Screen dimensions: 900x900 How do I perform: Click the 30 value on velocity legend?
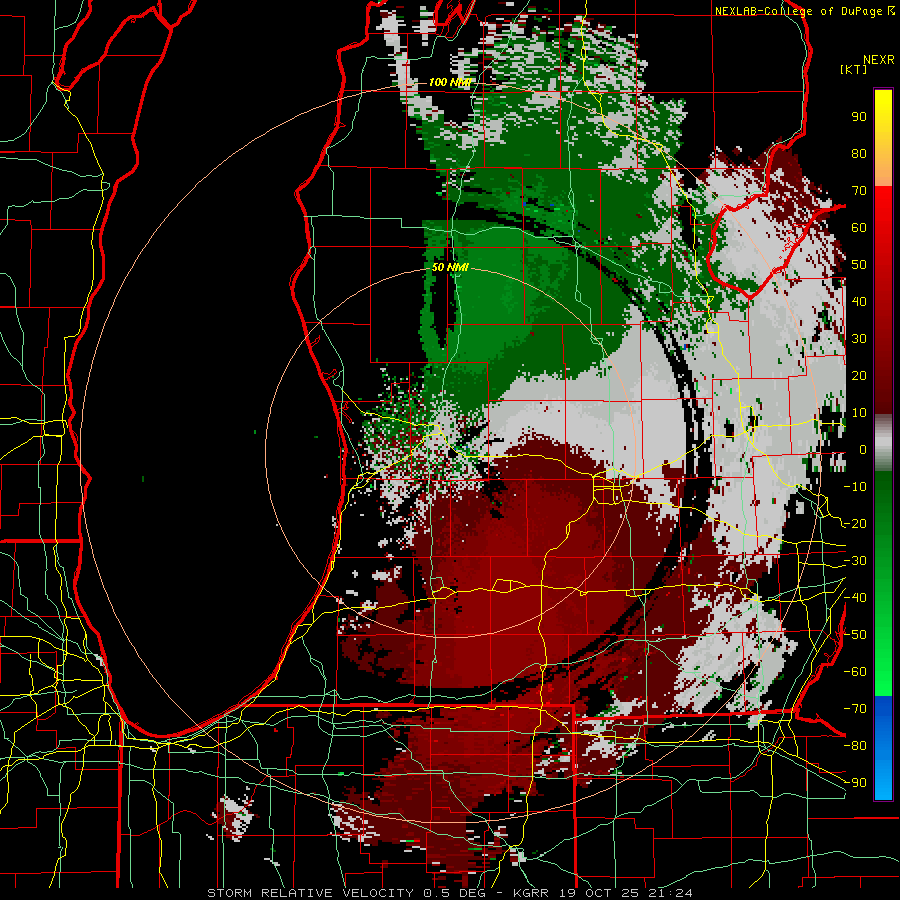coord(859,339)
